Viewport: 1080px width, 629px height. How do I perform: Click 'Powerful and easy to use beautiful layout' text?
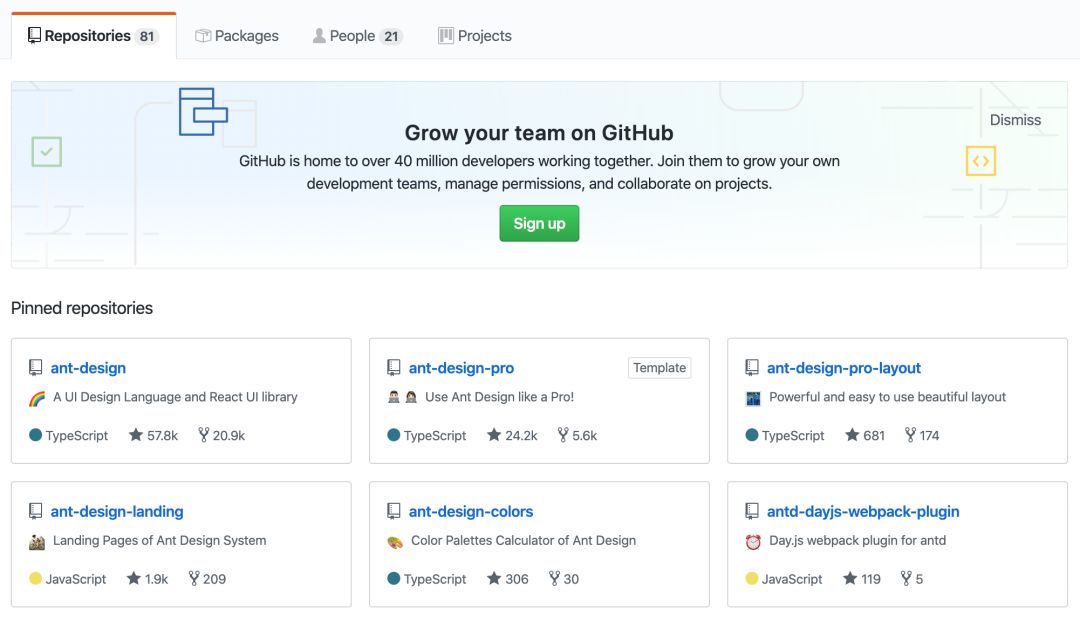[x=887, y=397]
